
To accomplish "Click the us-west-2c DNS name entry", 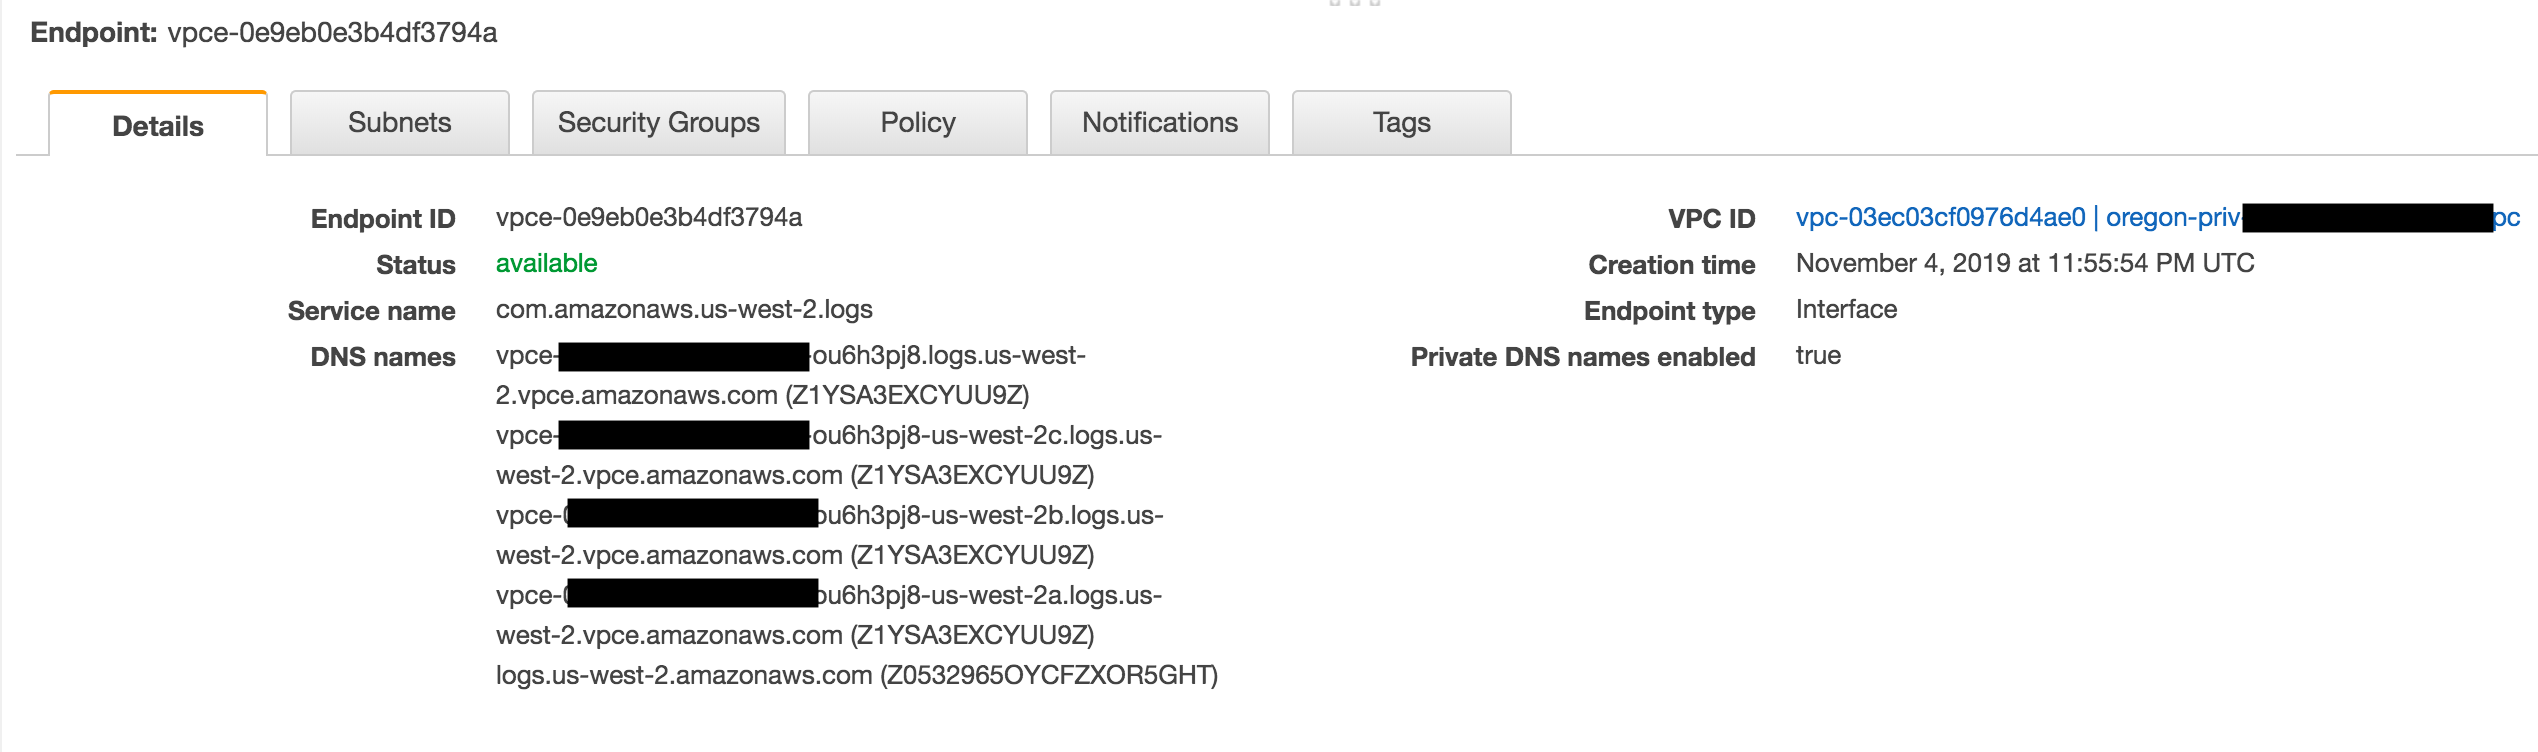I will [829, 455].
